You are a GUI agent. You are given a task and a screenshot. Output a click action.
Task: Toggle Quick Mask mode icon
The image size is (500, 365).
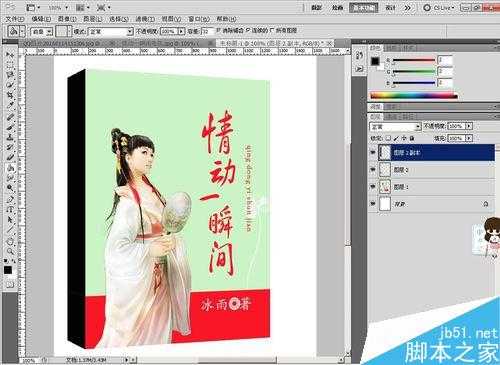[10, 284]
